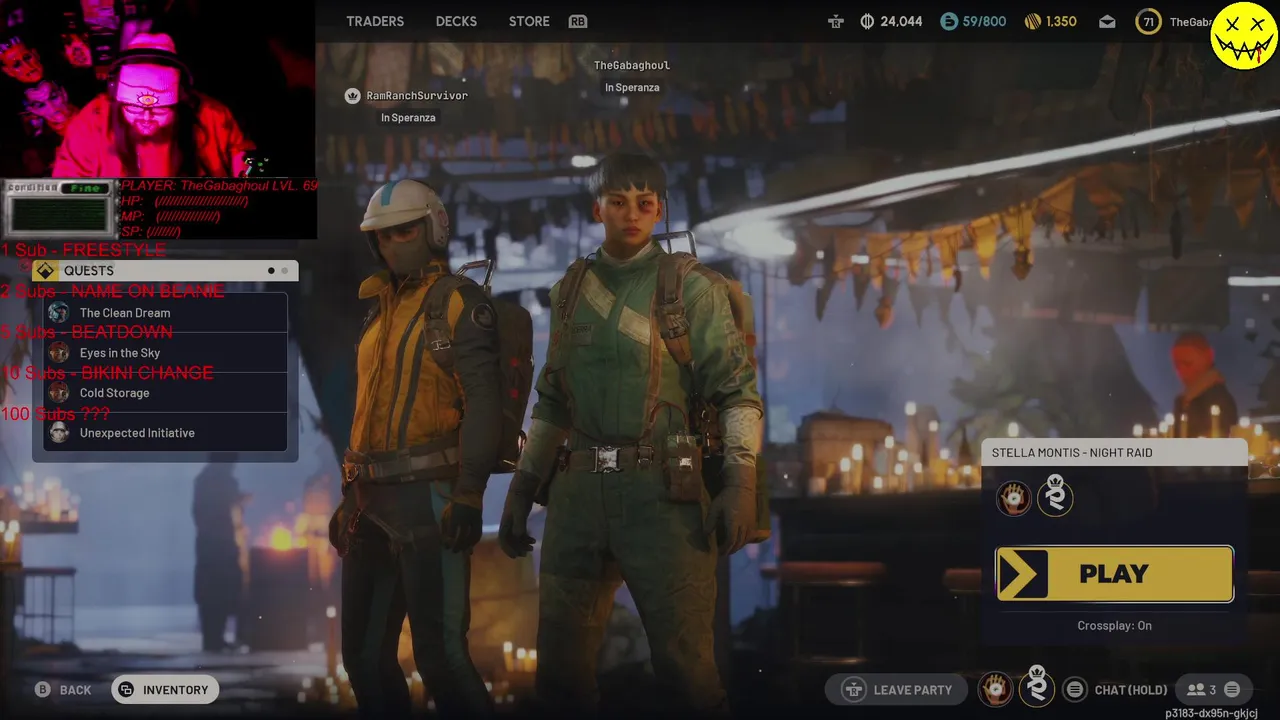Click the streamer webcam feed

click(158, 89)
